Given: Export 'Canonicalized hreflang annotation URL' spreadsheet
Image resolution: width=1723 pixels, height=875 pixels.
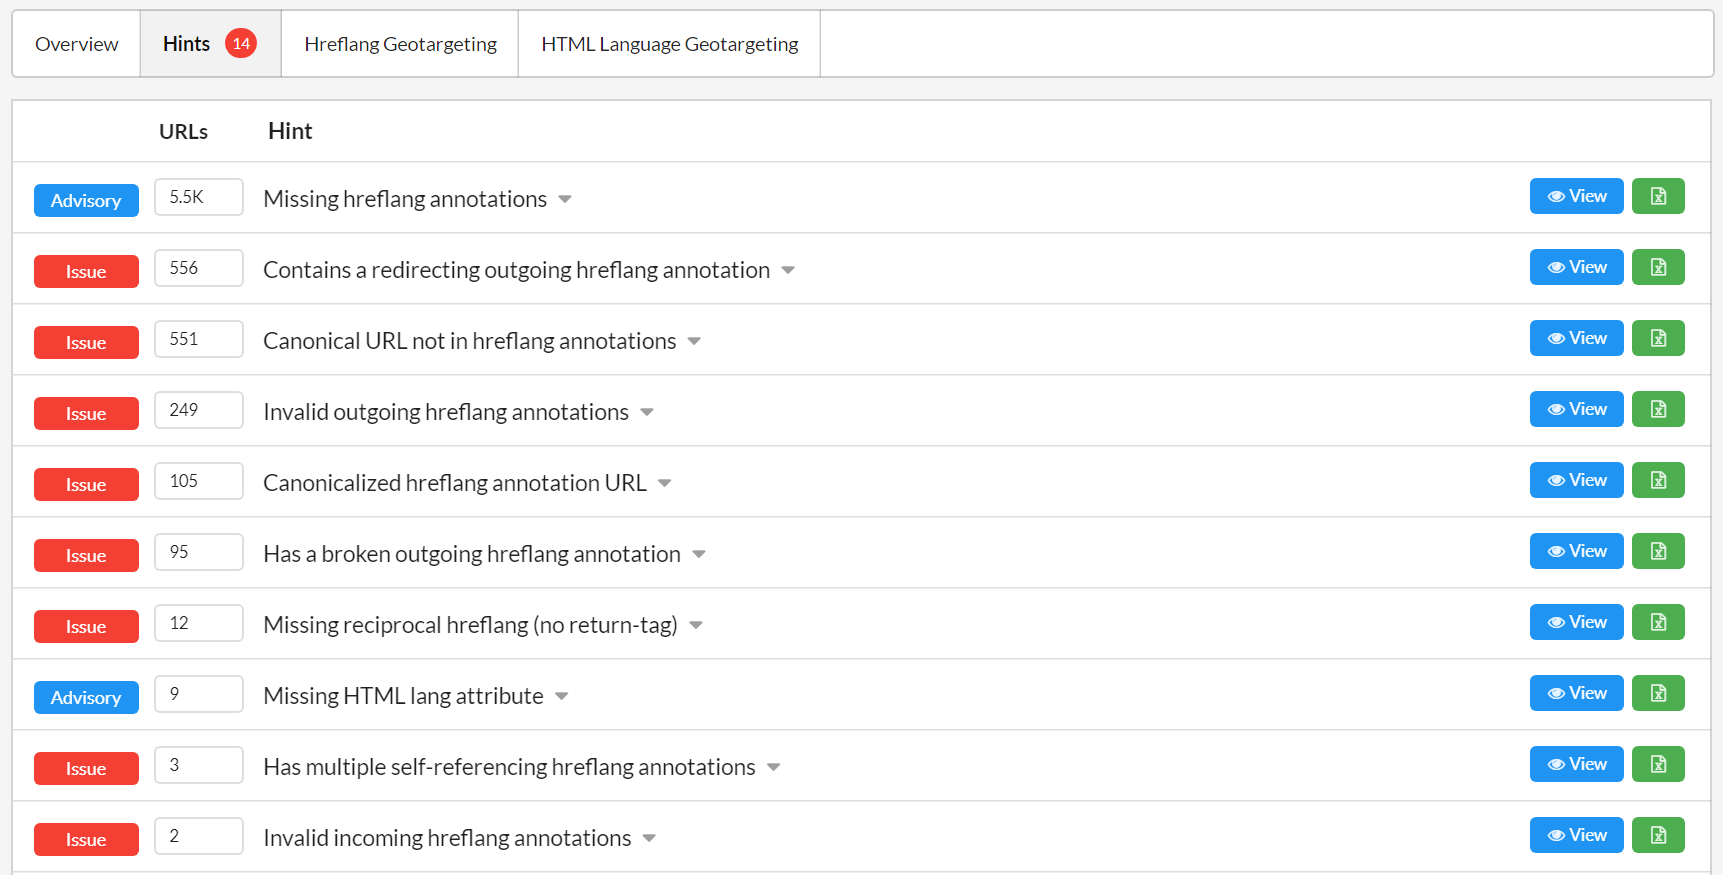Looking at the screenshot, I should point(1658,480).
